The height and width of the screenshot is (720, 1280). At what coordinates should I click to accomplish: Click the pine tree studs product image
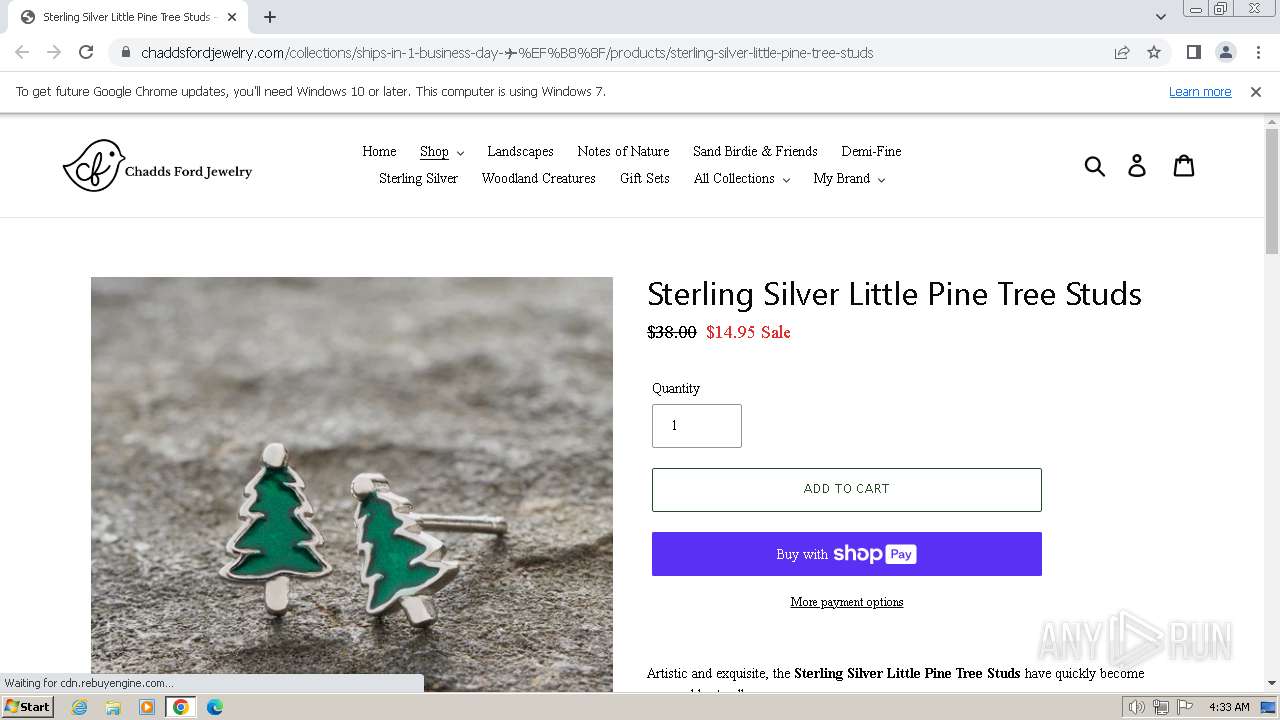[x=351, y=484]
